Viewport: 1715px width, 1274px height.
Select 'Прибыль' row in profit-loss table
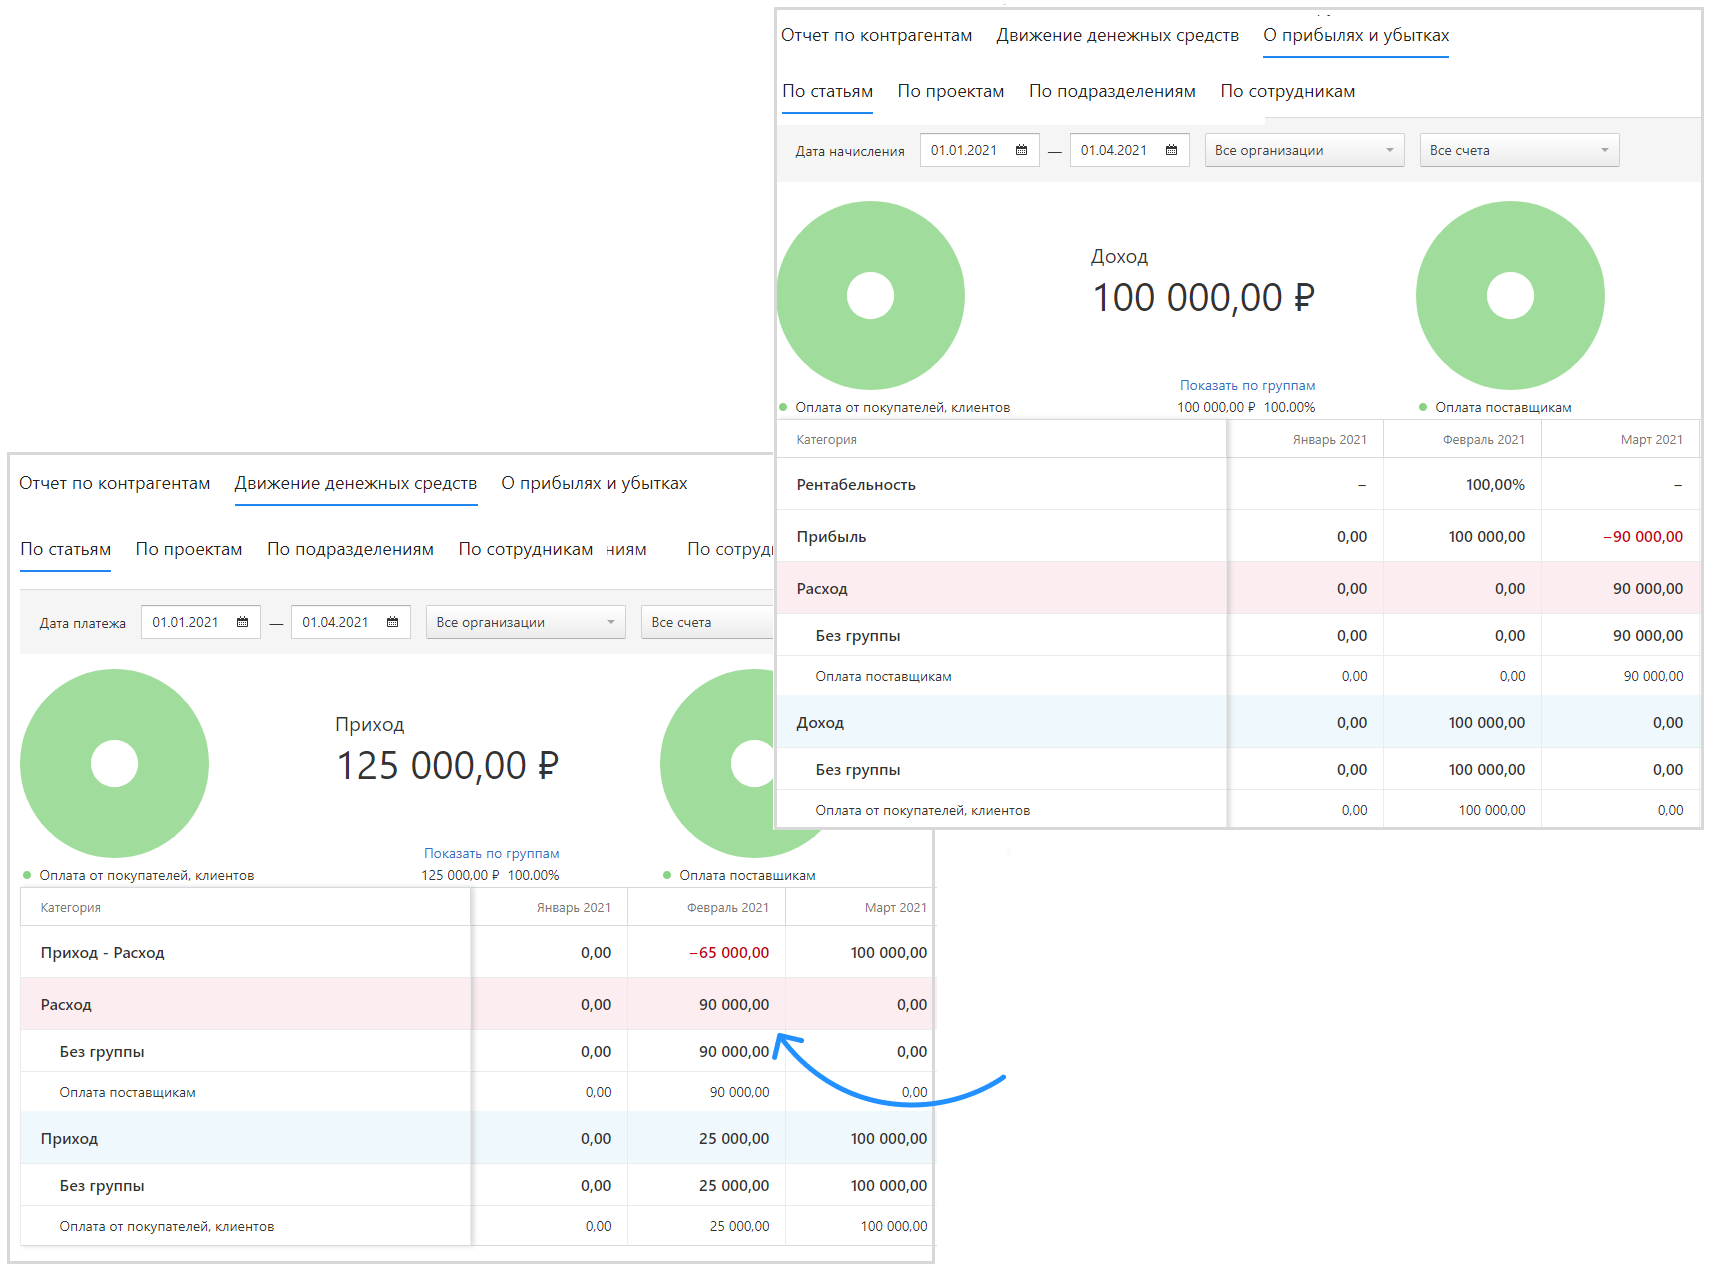tap(1238, 536)
